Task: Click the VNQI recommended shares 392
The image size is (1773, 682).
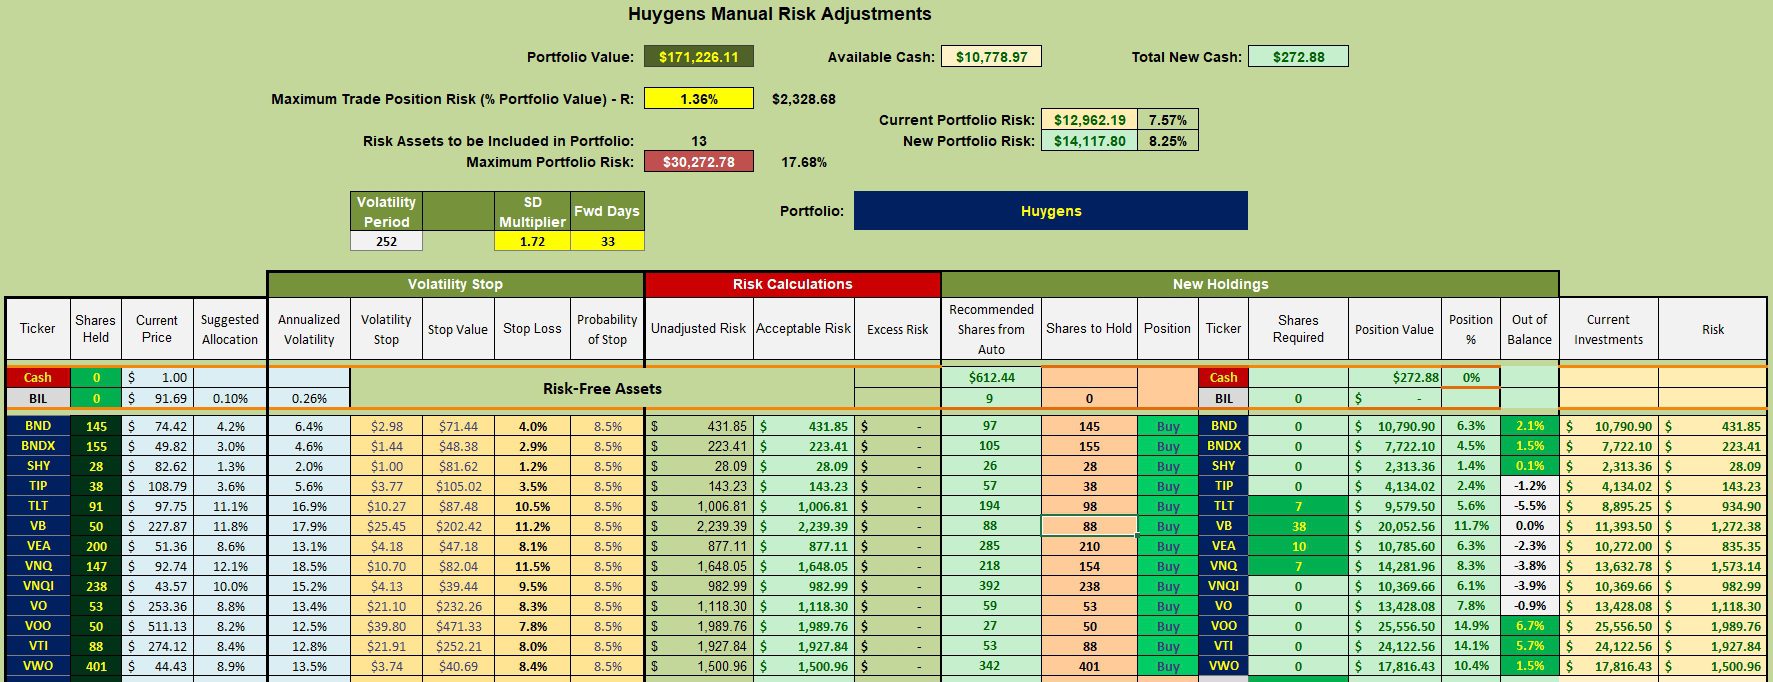Action: pos(990,586)
